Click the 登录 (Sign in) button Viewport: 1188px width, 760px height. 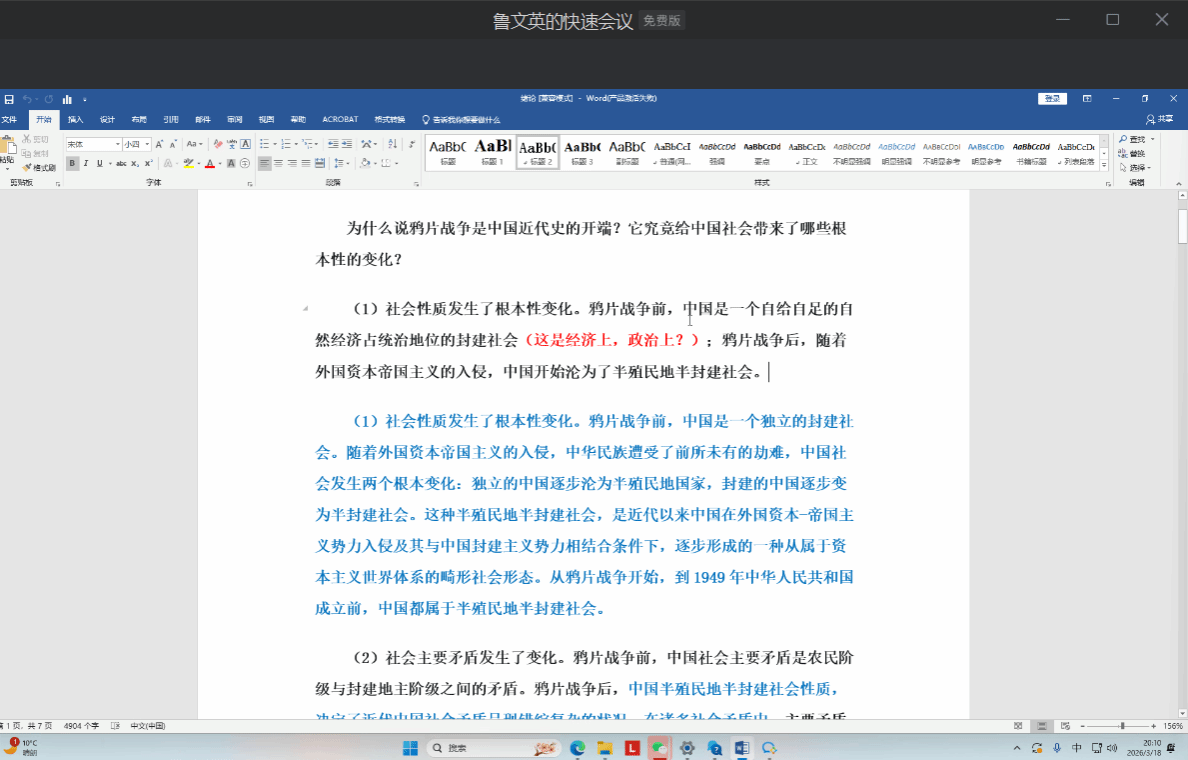[x=1052, y=99]
